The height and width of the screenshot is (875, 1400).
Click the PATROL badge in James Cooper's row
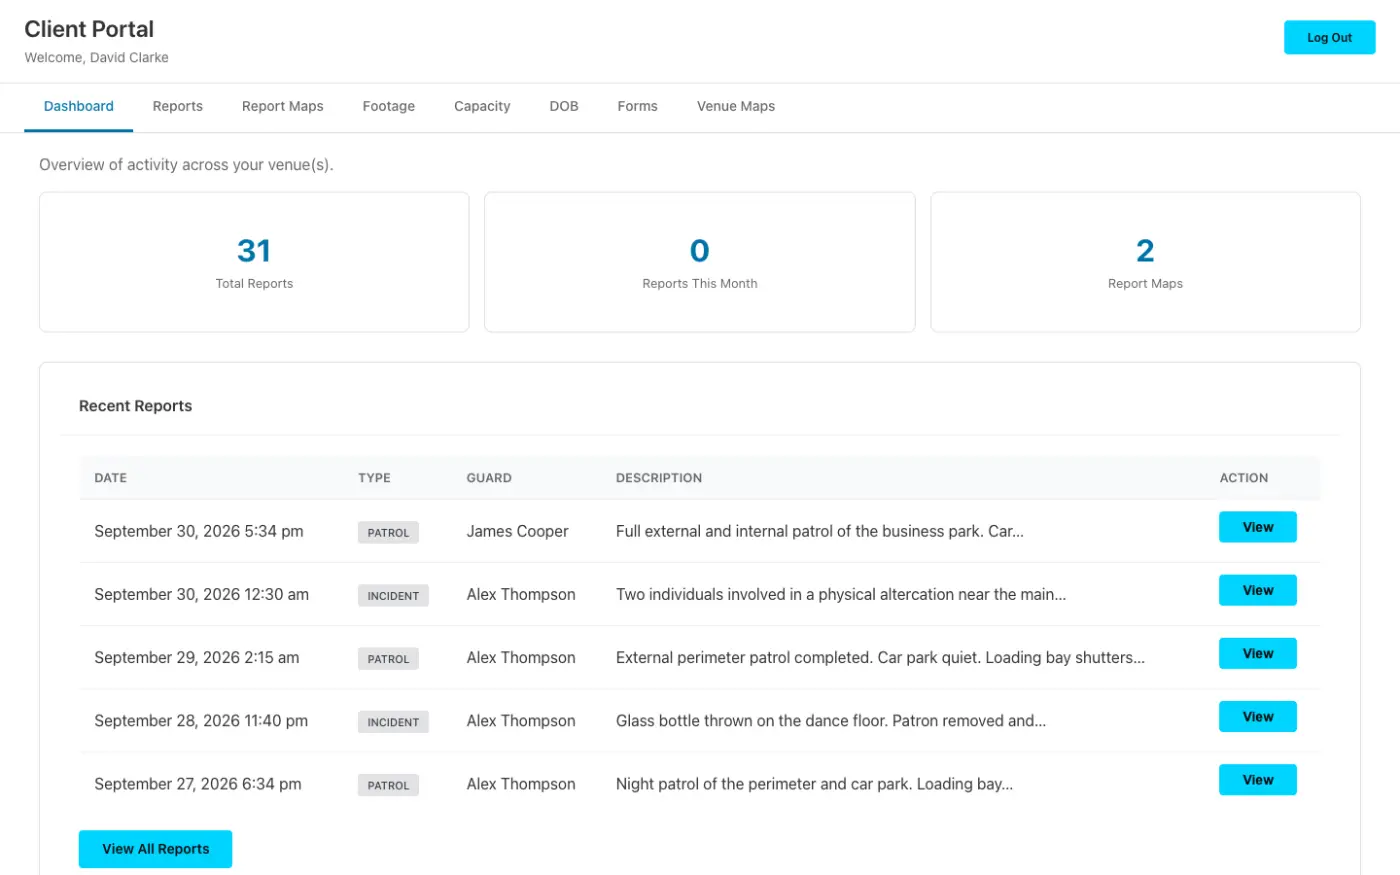click(x=388, y=533)
